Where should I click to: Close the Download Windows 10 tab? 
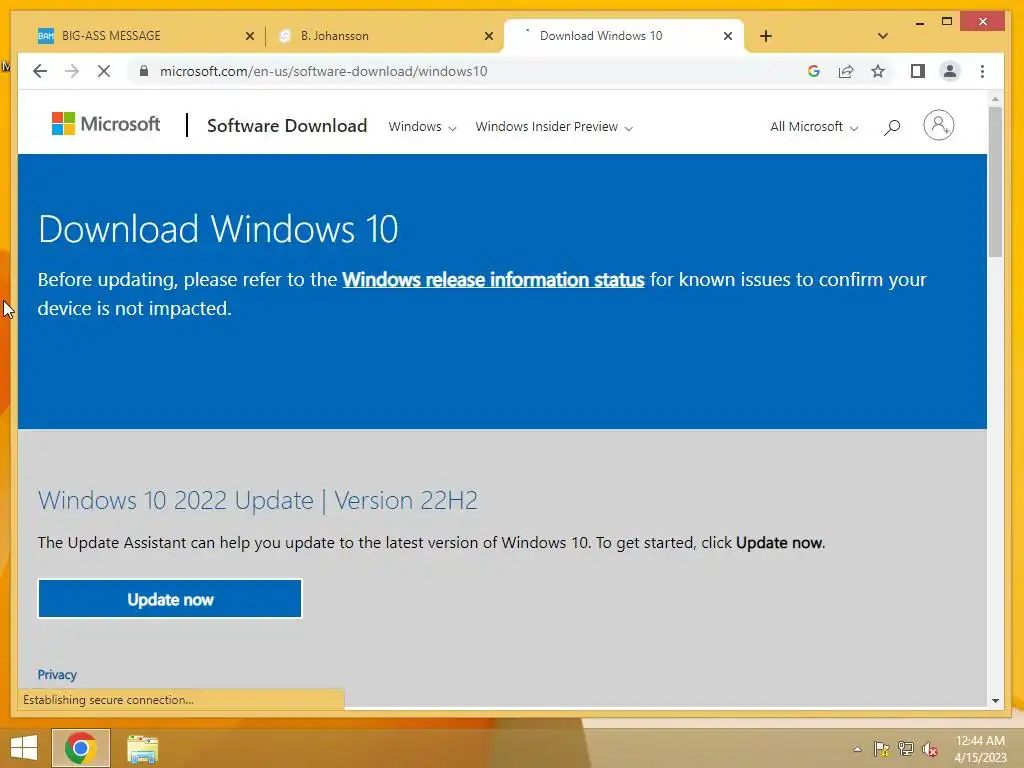pos(728,36)
